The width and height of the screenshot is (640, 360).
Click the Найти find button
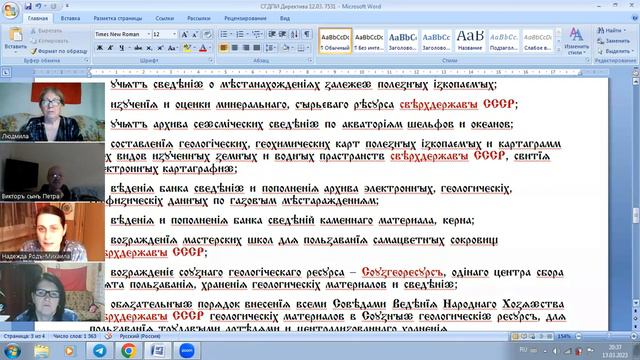[x=611, y=30]
